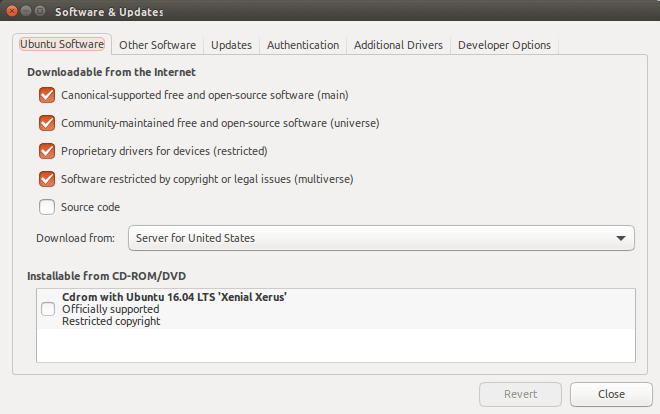This screenshot has width=660, height=414.
Task: Toggle Community-maintained universe checkbox
Action: (x=47, y=123)
